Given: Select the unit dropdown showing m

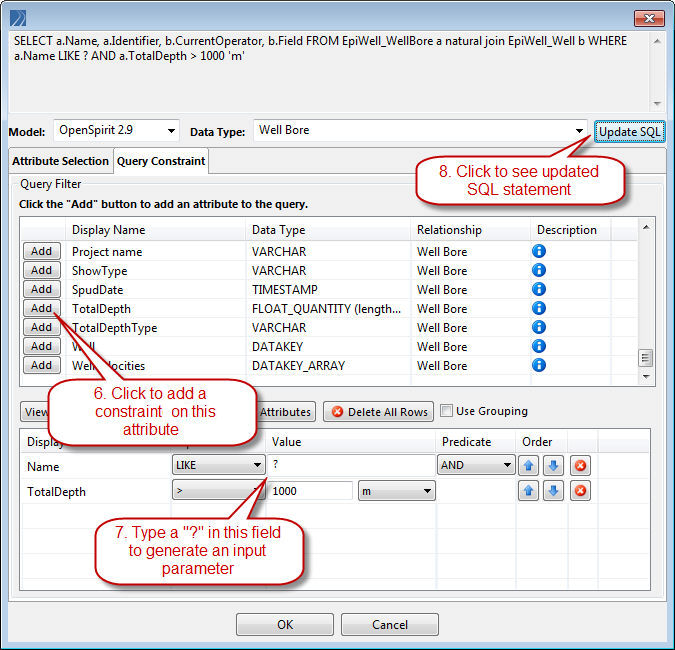Looking at the screenshot, I should (x=396, y=491).
